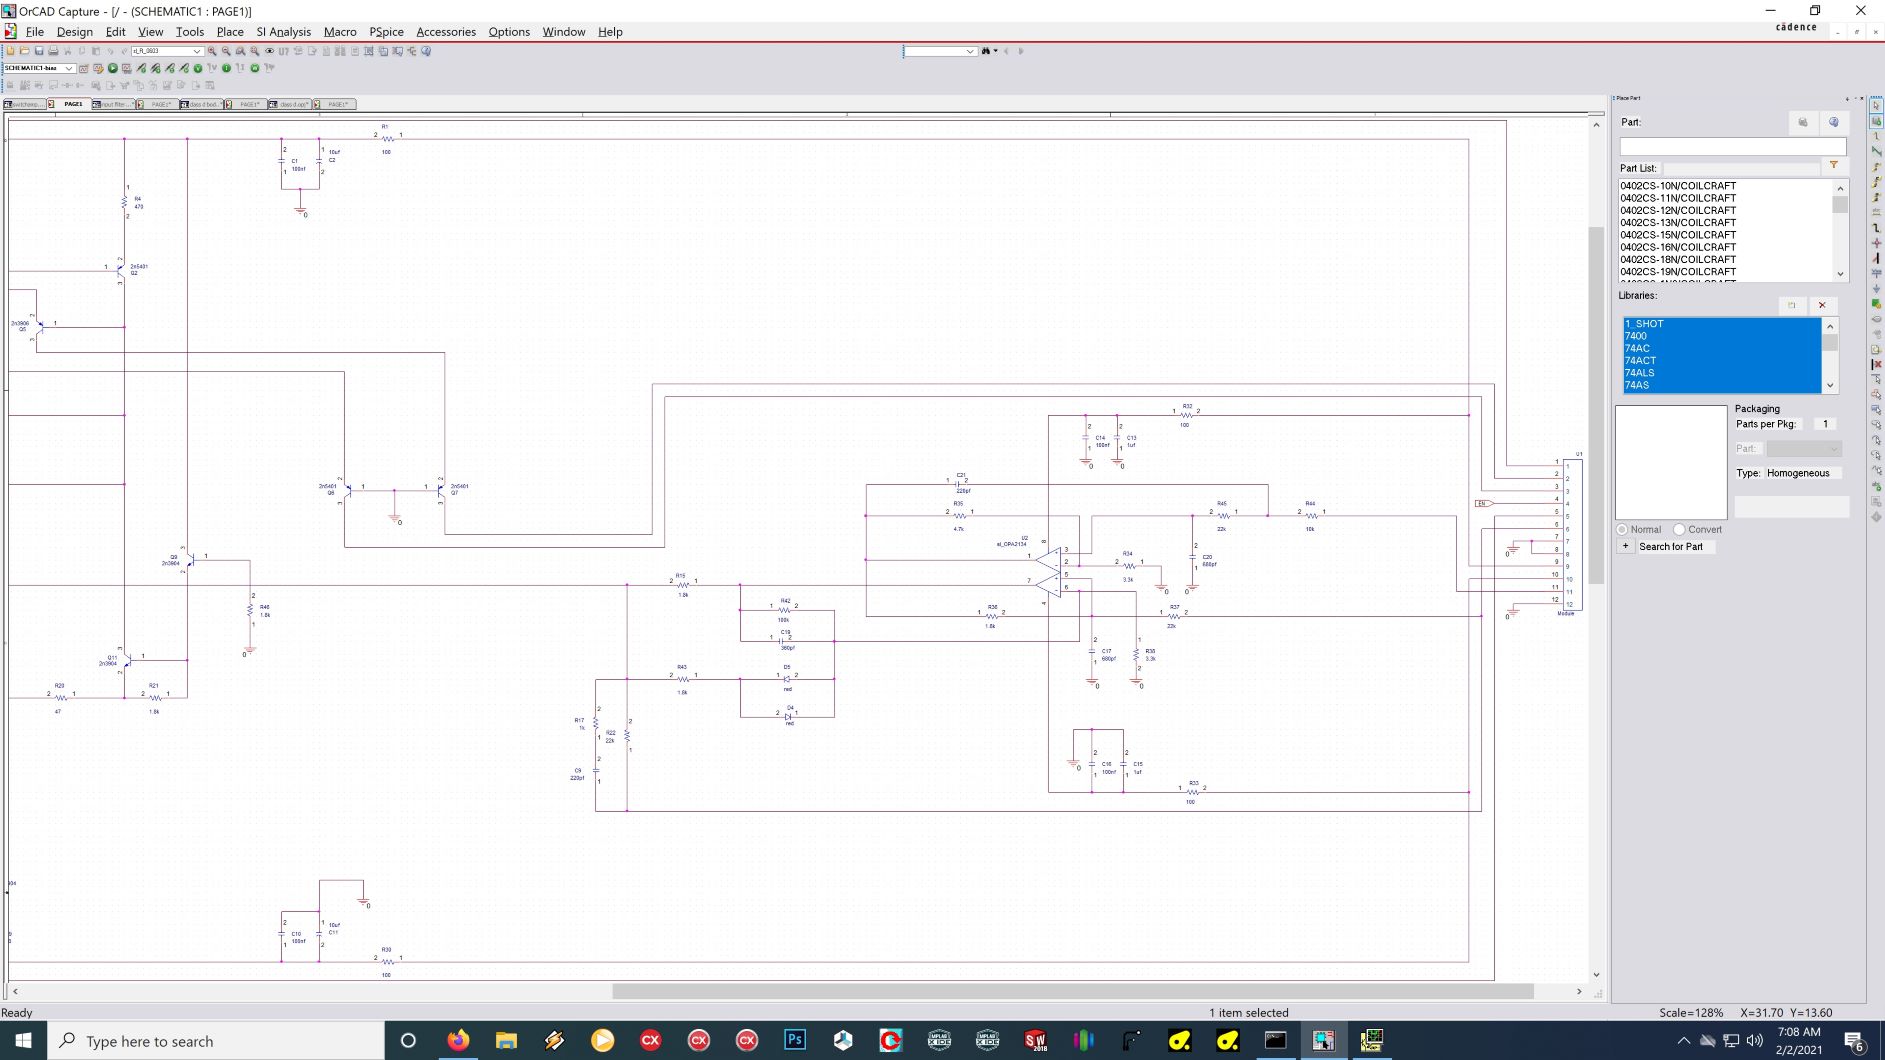Open File Explorer from the taskbar
Viewport: 1885px width, 1060px height.
[x=506, y=1040]
